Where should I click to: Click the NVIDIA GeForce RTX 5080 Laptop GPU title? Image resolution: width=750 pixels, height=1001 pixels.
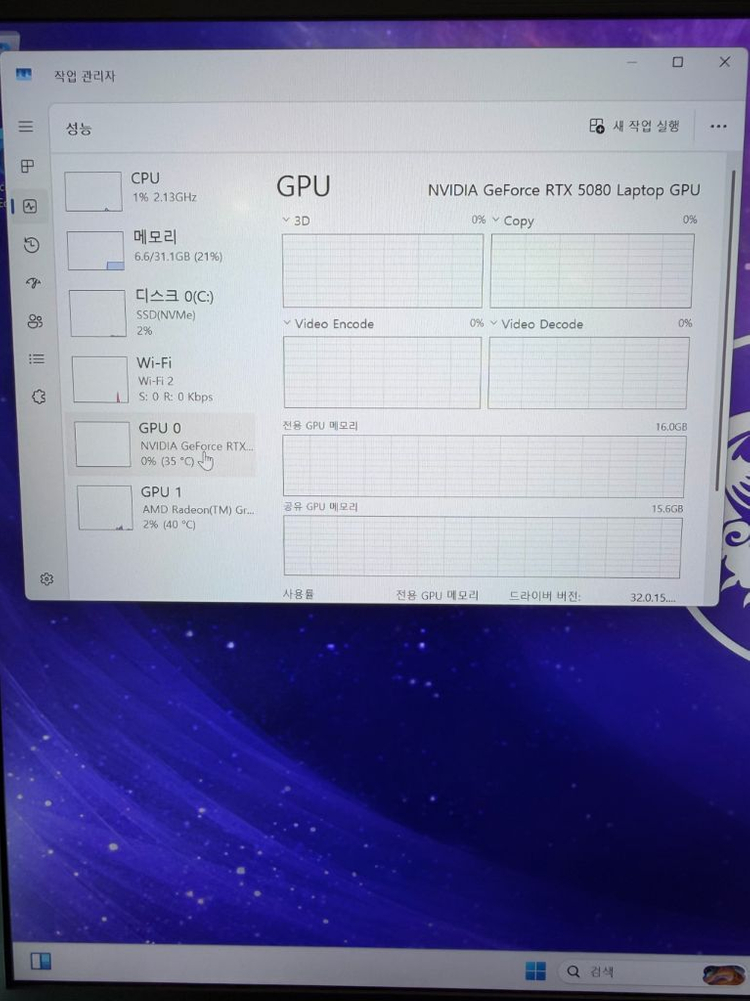point(564,190)
